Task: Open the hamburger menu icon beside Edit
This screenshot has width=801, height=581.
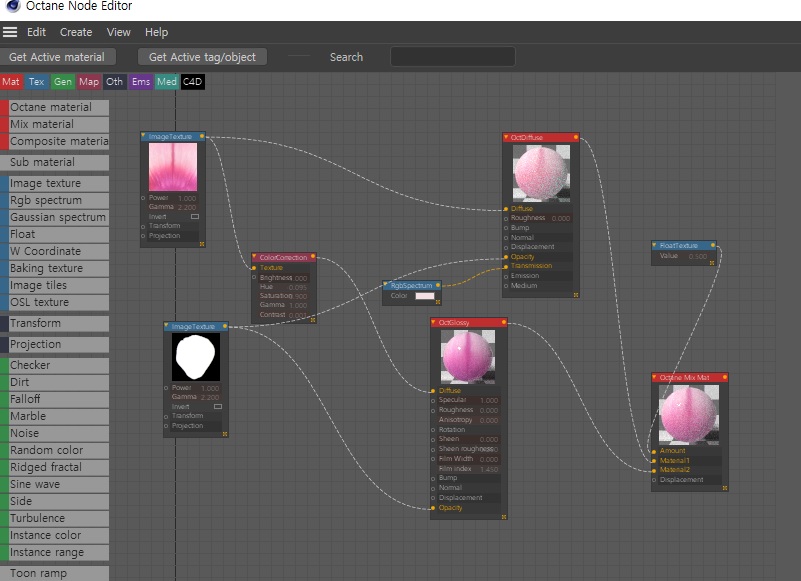Action: 10,32
